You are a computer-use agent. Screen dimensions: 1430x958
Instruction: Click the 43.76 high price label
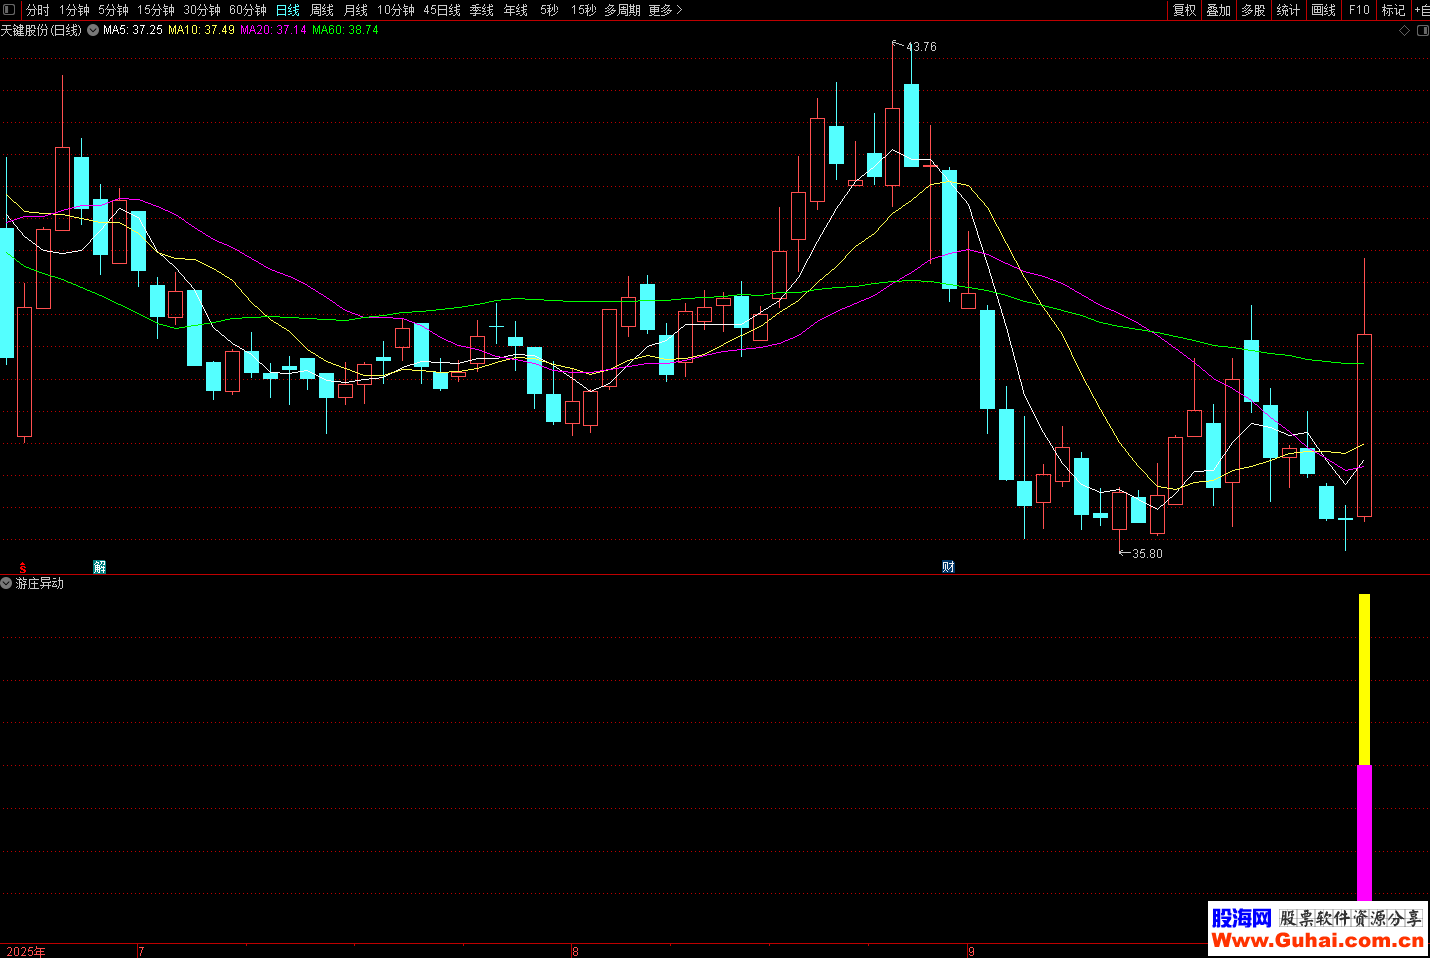pos(921,47)
